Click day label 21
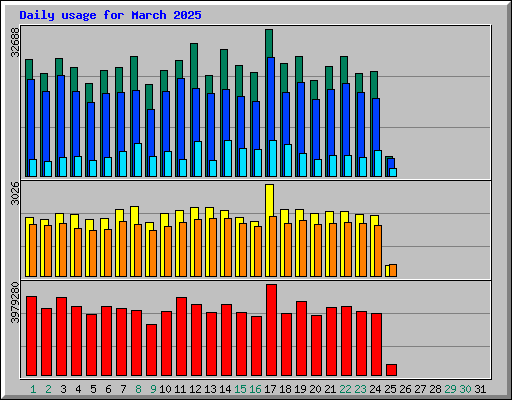The height and width of the screenshot is (400, 512). click(x=330, y=389)
